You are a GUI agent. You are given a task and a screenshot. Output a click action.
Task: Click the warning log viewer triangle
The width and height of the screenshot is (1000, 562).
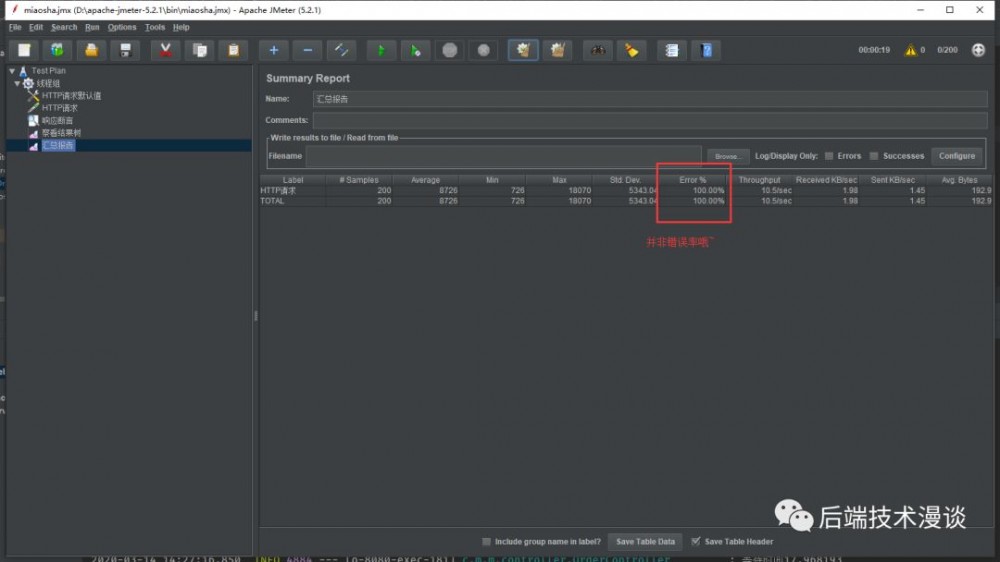(x=910, y=50)
